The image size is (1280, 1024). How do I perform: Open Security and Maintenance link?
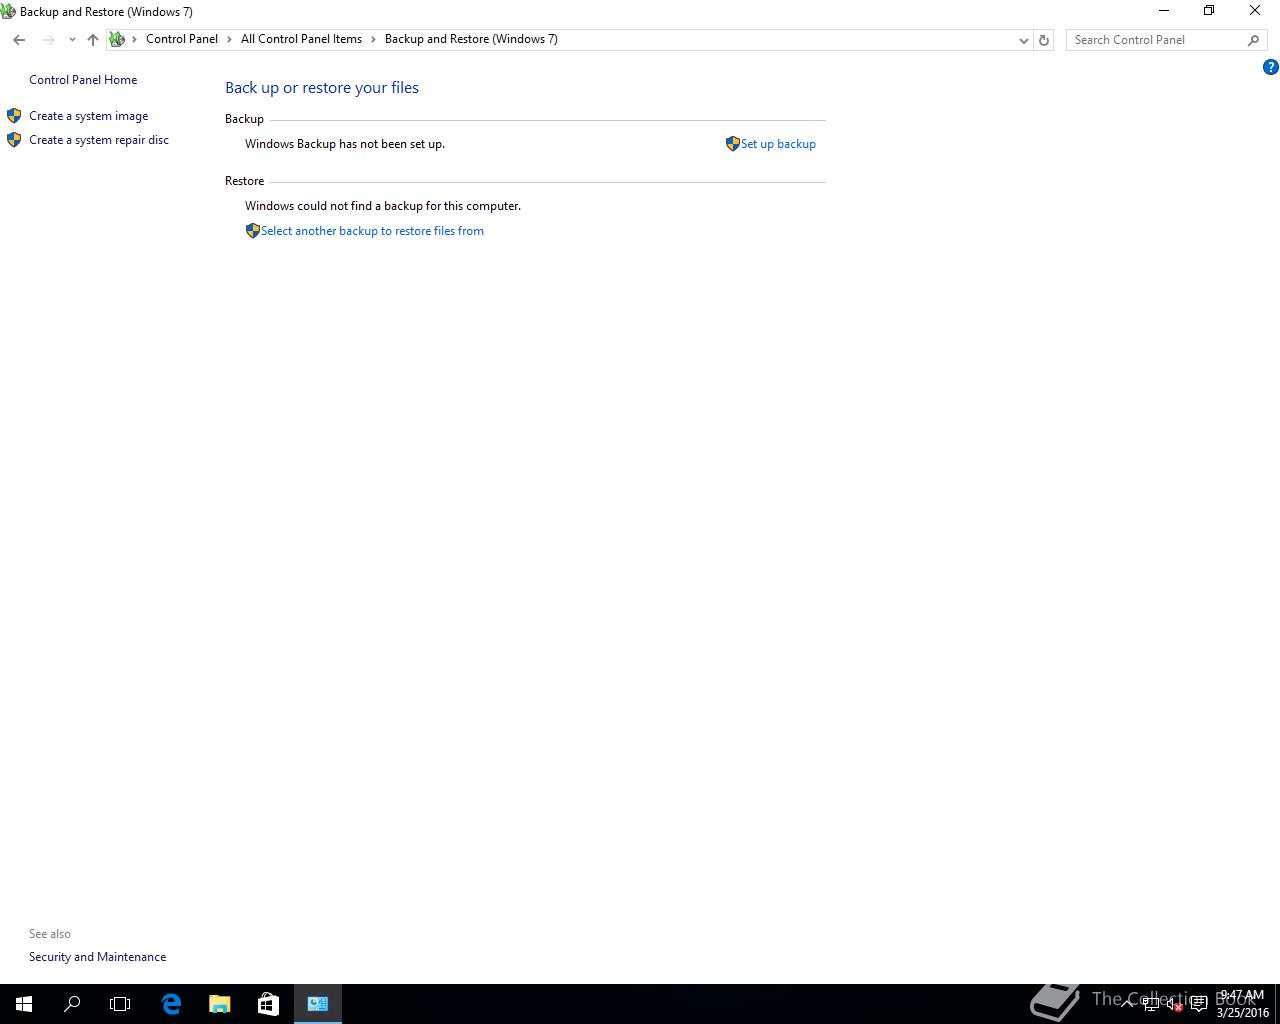(x=97, y=957)
